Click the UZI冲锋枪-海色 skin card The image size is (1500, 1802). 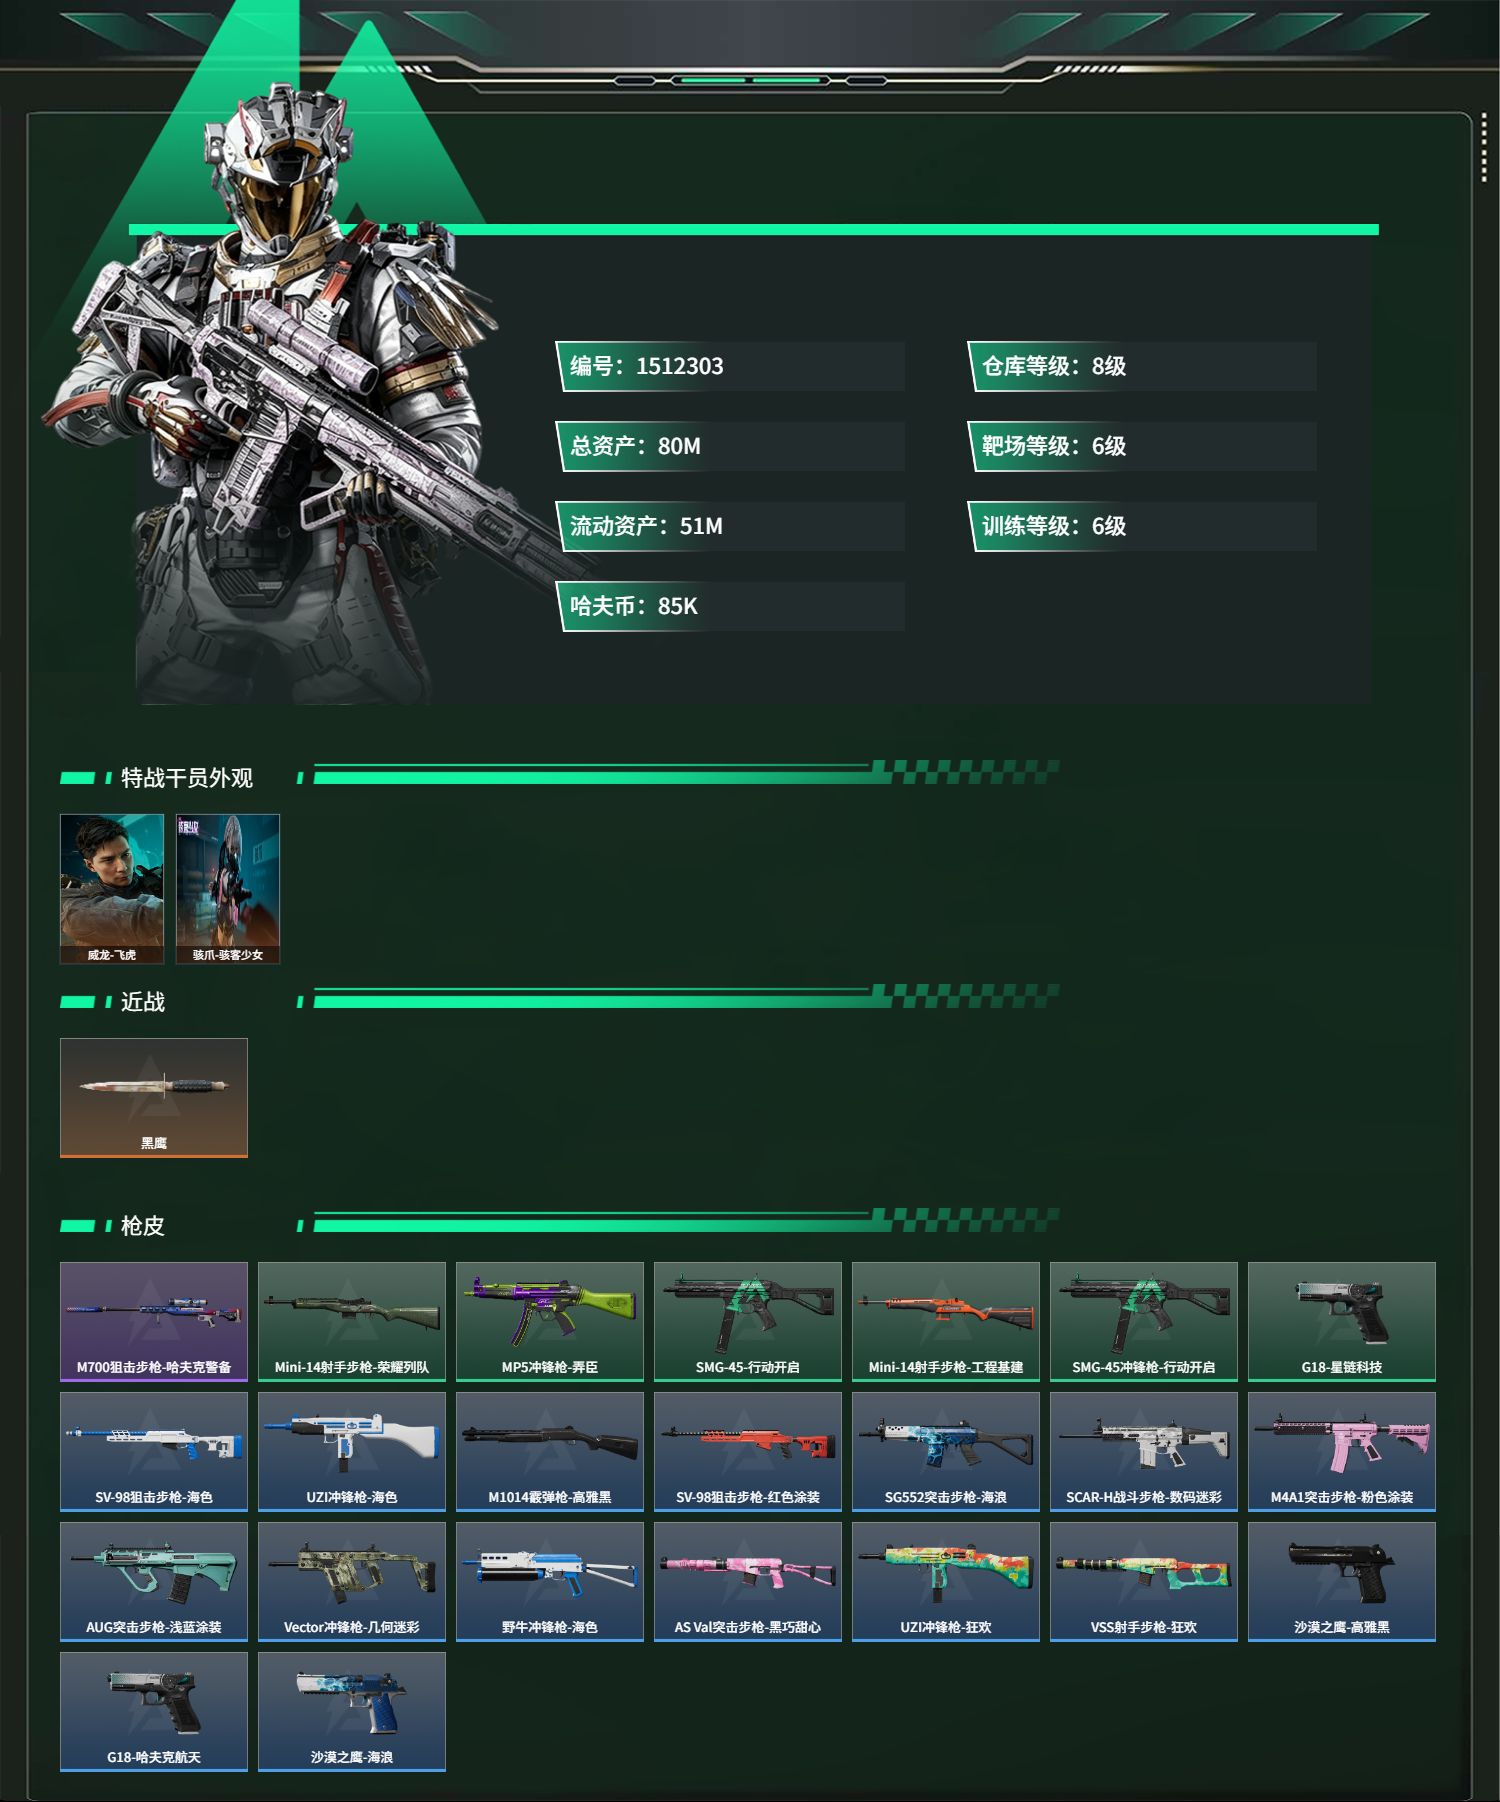click(x=352, y=1451)
